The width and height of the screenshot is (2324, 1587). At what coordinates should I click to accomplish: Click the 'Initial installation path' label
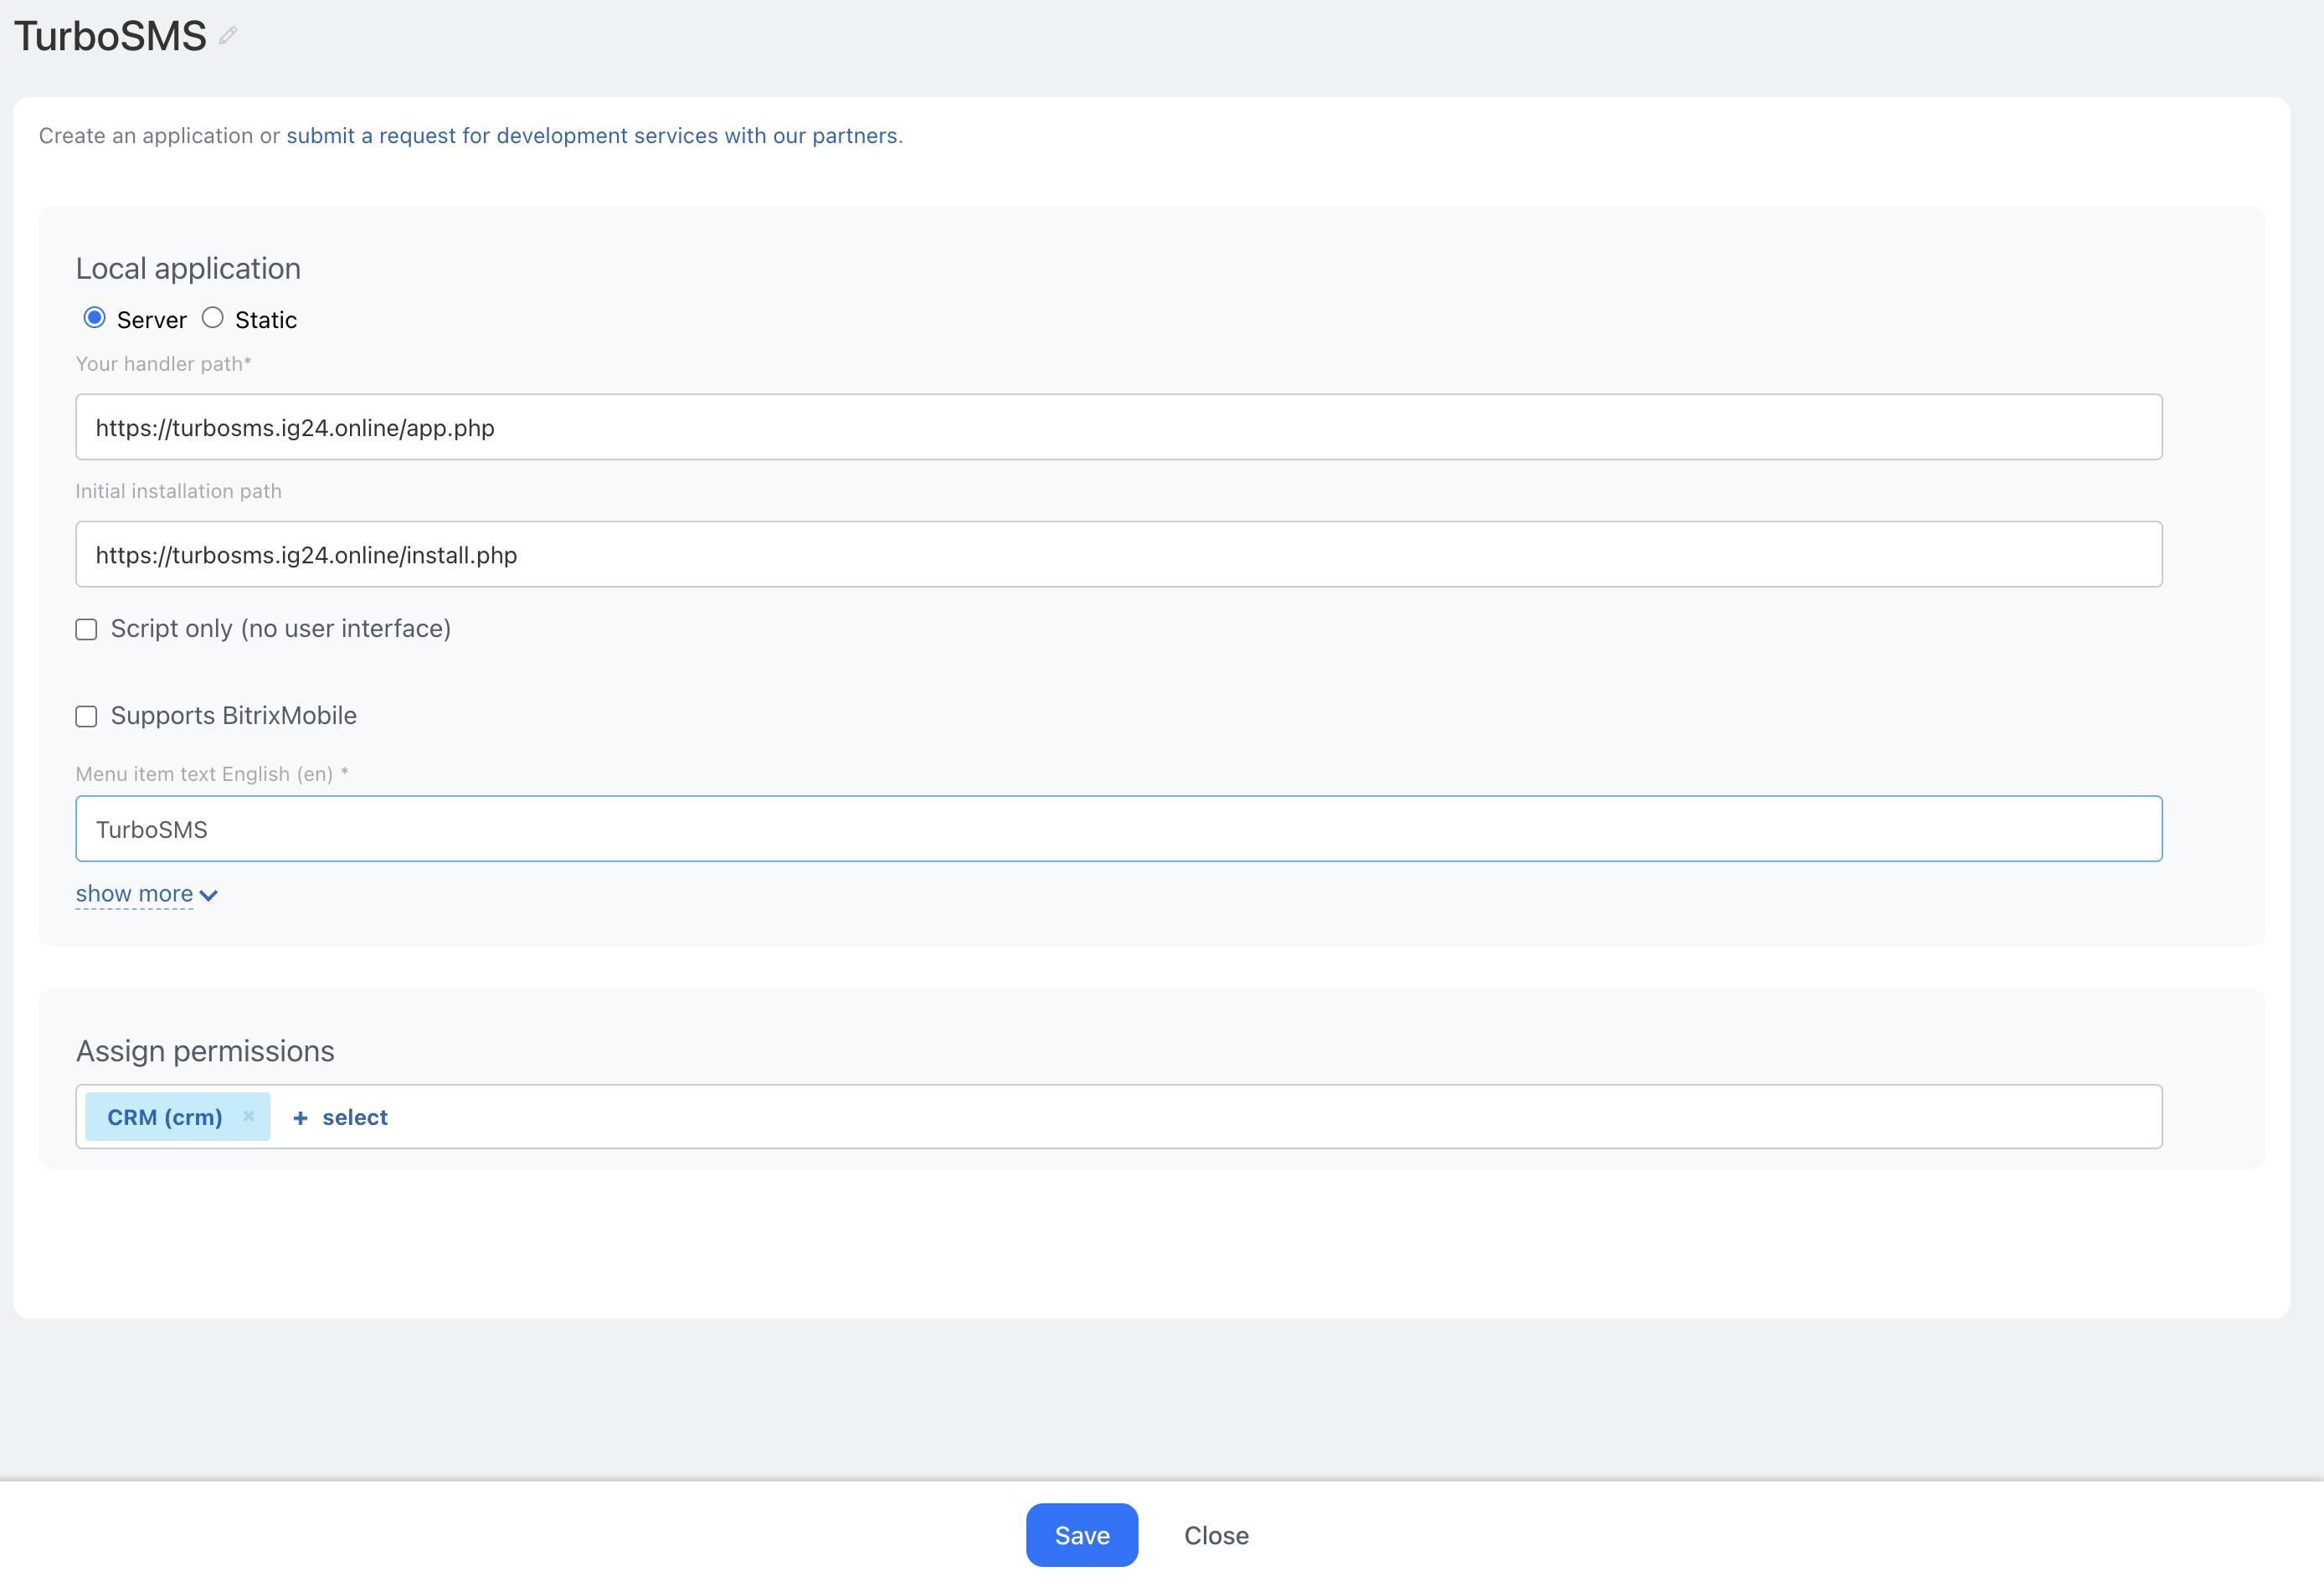coord(179,491)
